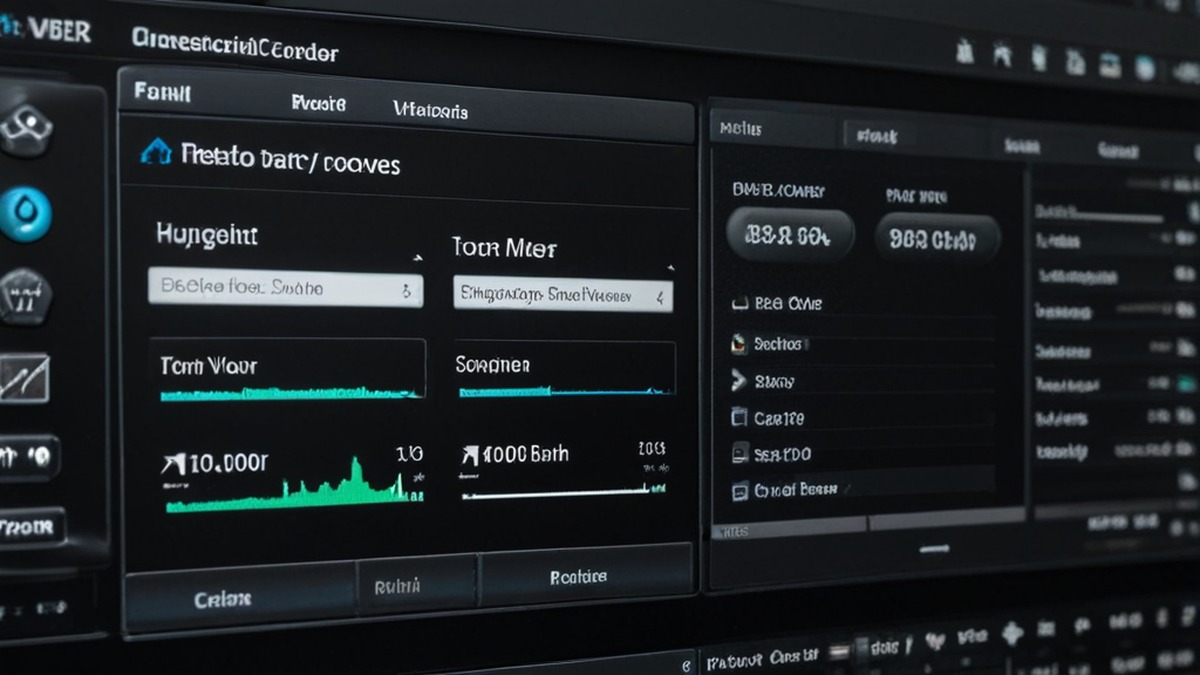Click the 1000 Bath progress line

click(562, 490)
